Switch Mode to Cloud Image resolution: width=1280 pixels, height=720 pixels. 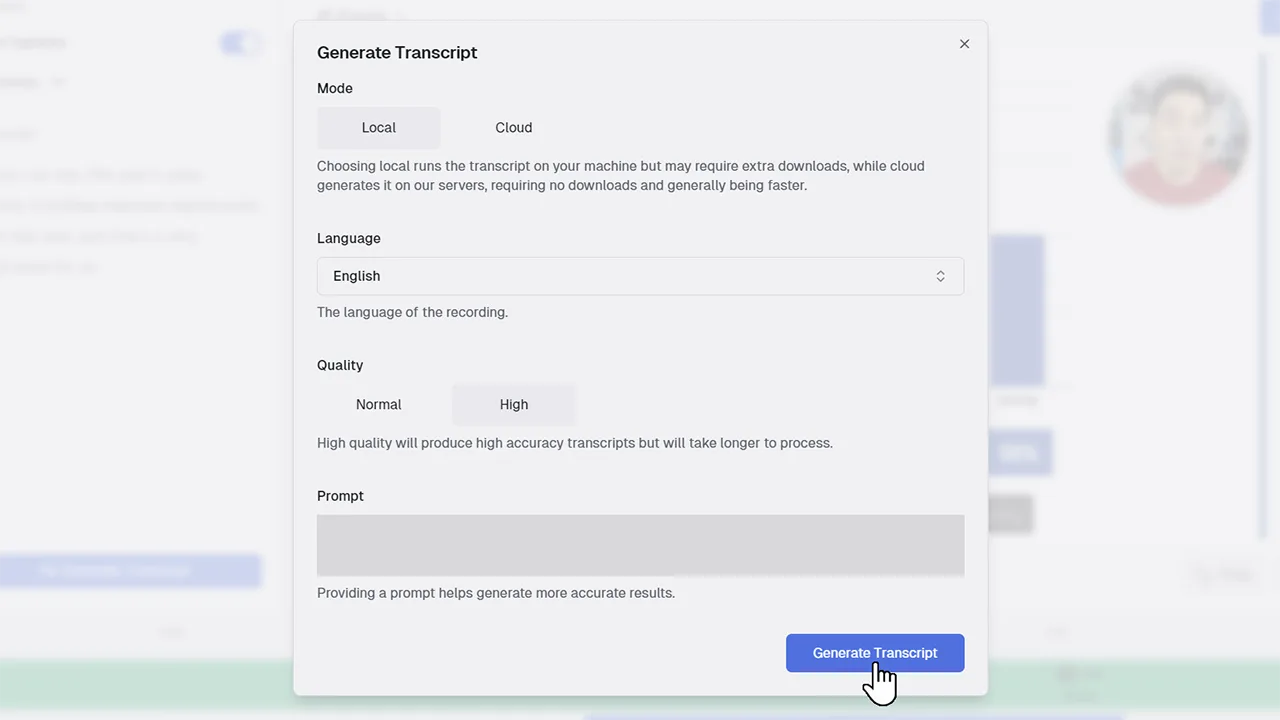tap(513, 127)
